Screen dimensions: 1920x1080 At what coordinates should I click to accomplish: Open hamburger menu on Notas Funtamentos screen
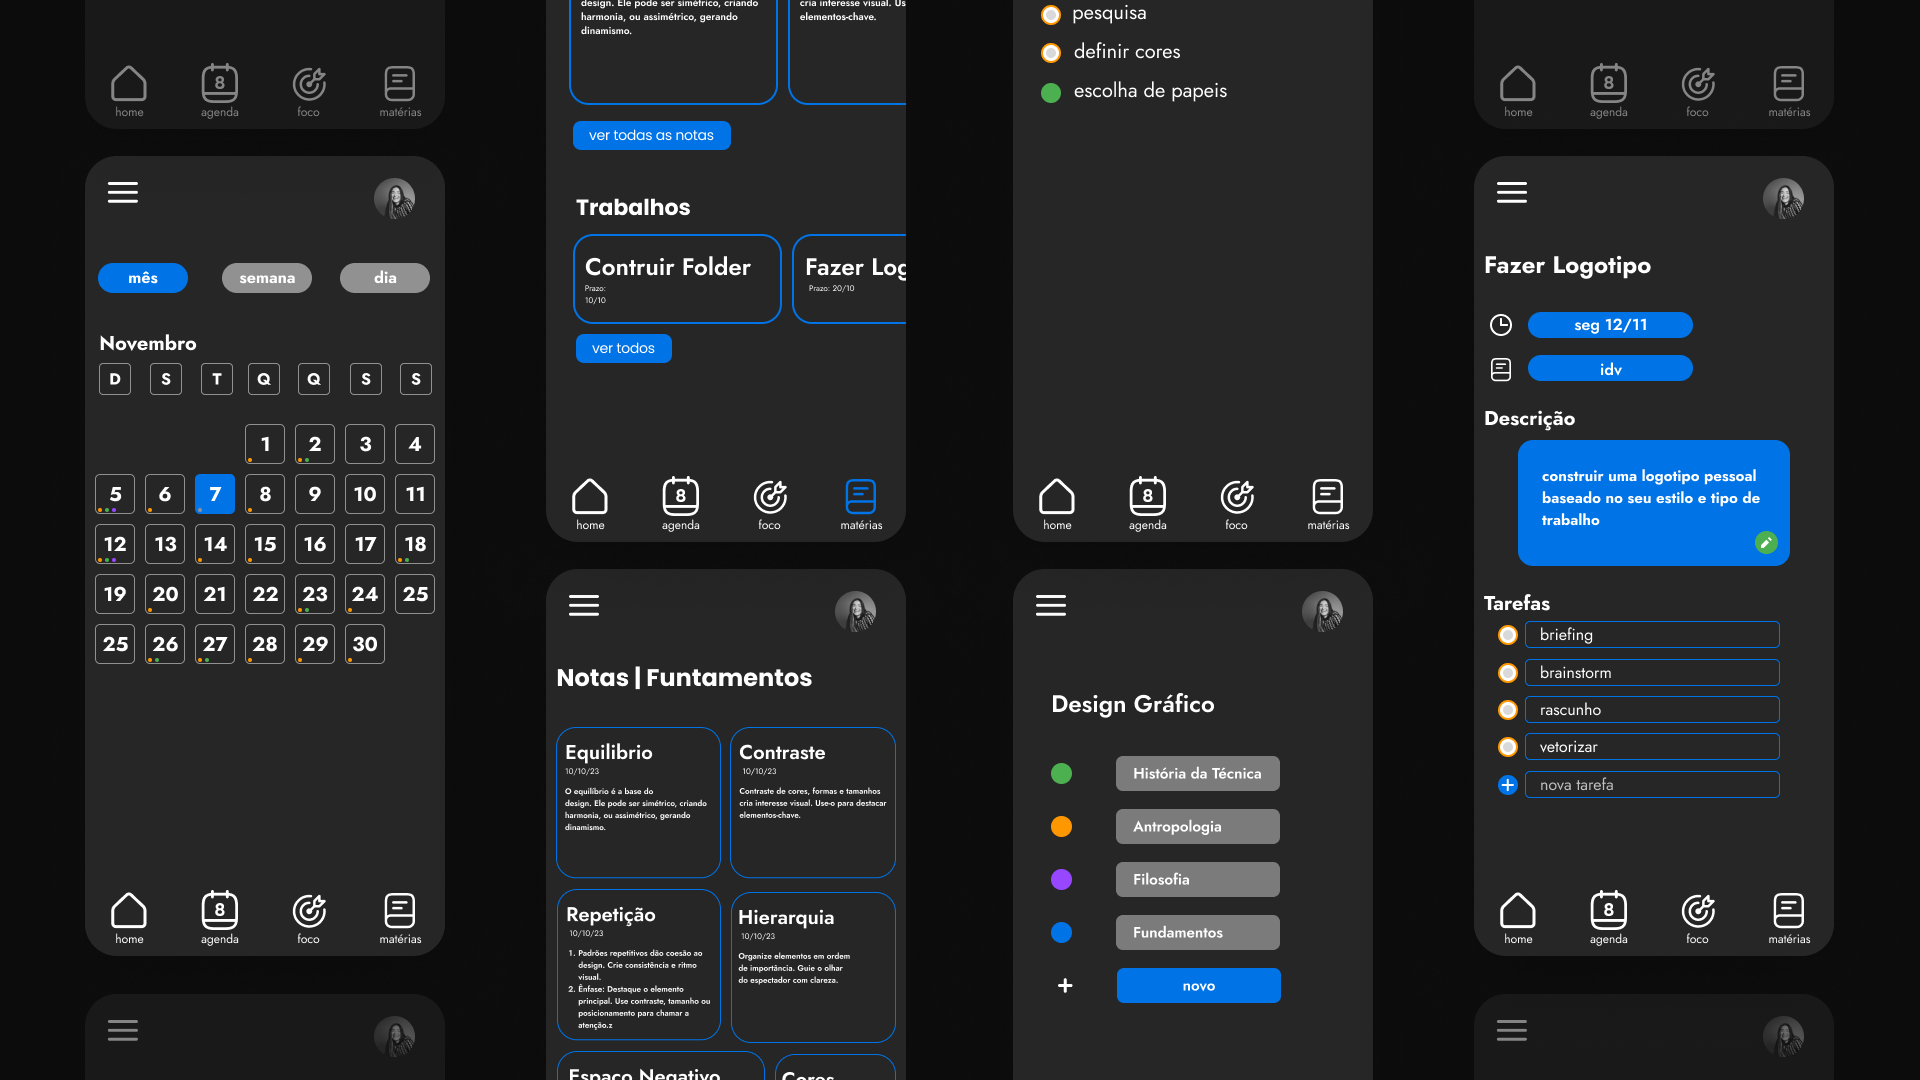click(x=584, y=605)
